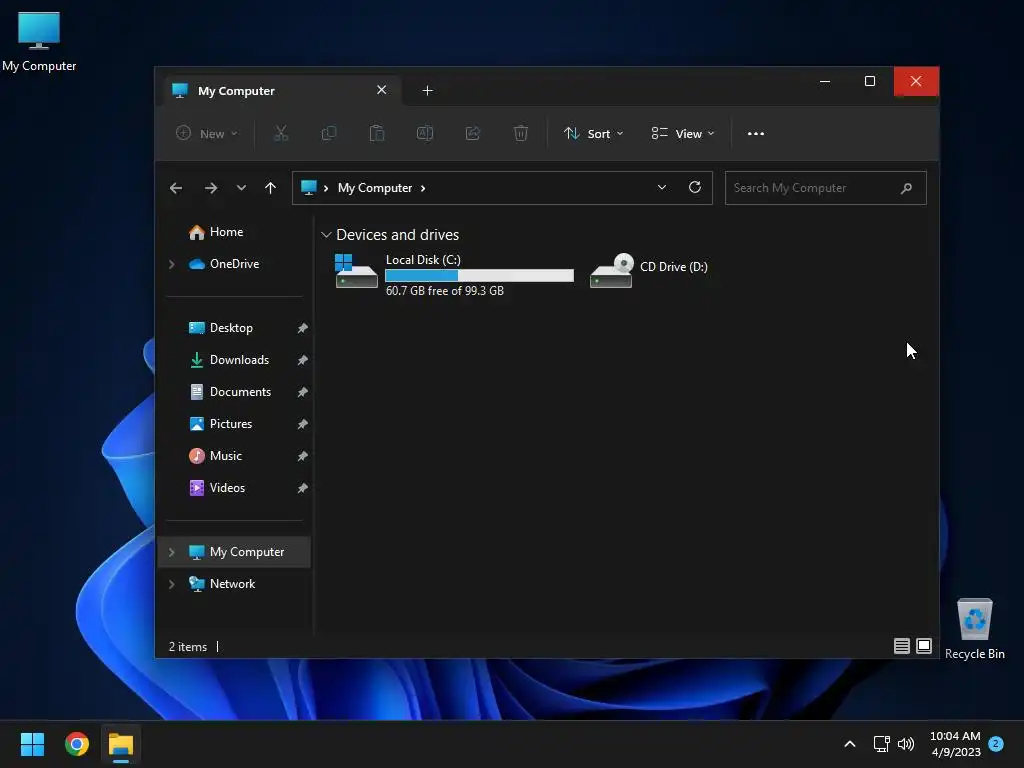Click the computer icon at the start of the address bar
The height and width of the screenshot is (768, 1024).
point(308,187)
